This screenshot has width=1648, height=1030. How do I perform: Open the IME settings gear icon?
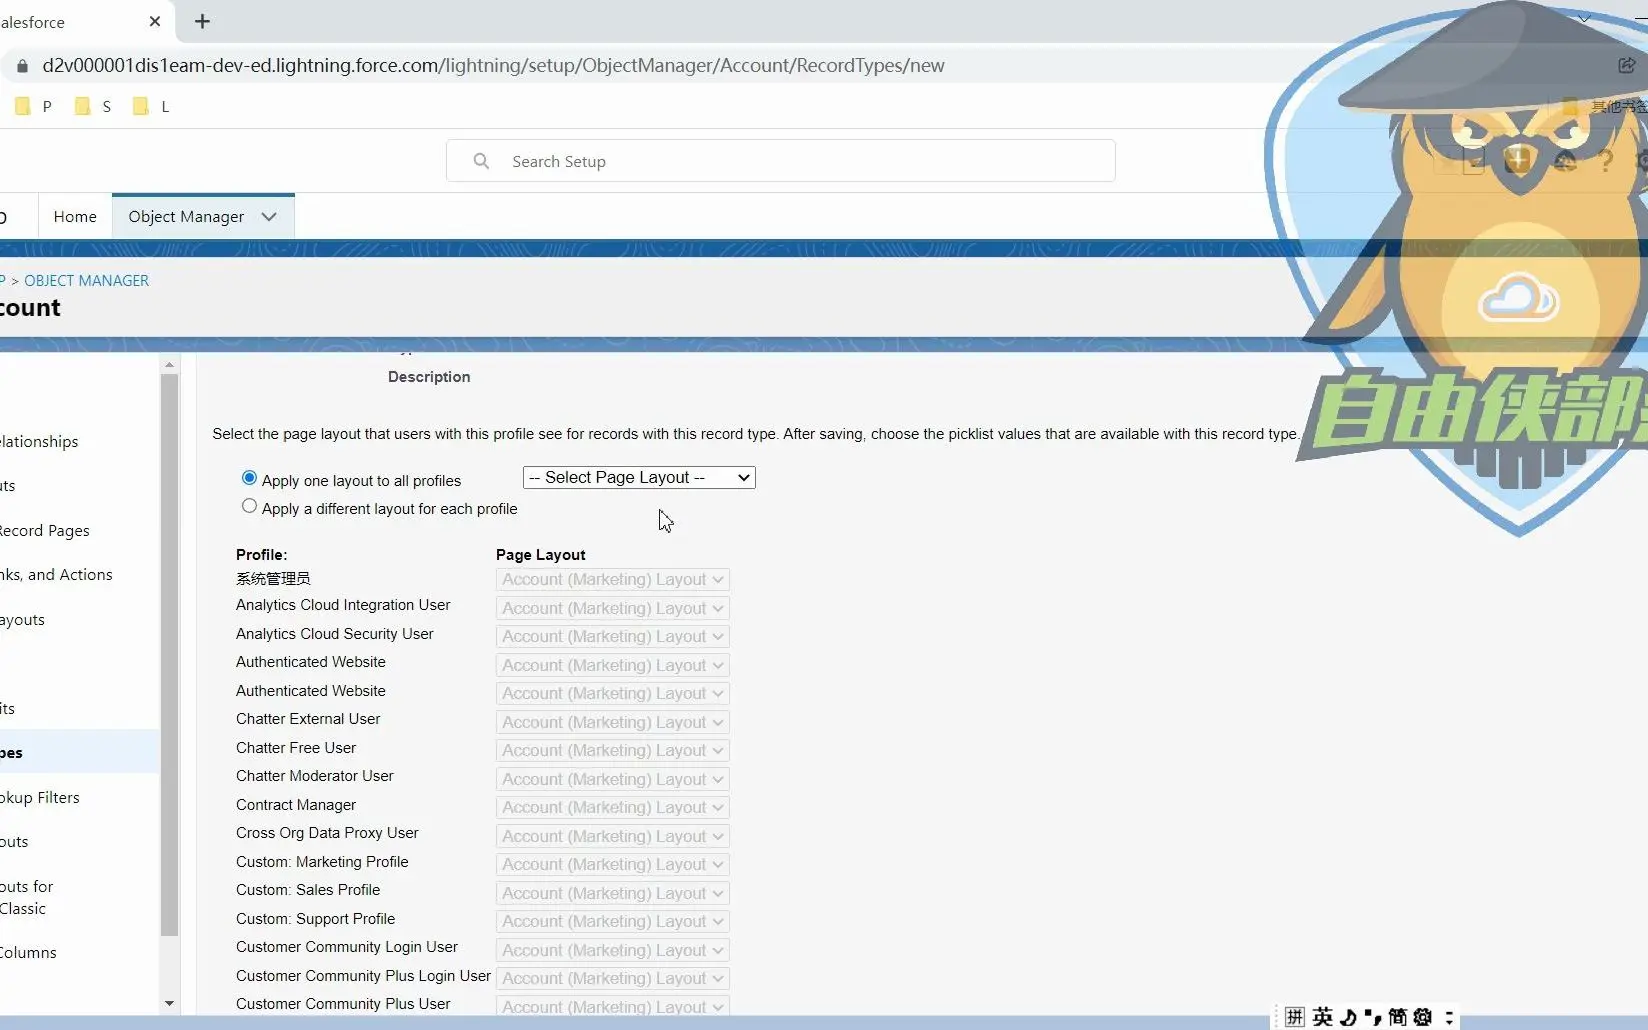pyautogui.click(x=1423, y=1017)
